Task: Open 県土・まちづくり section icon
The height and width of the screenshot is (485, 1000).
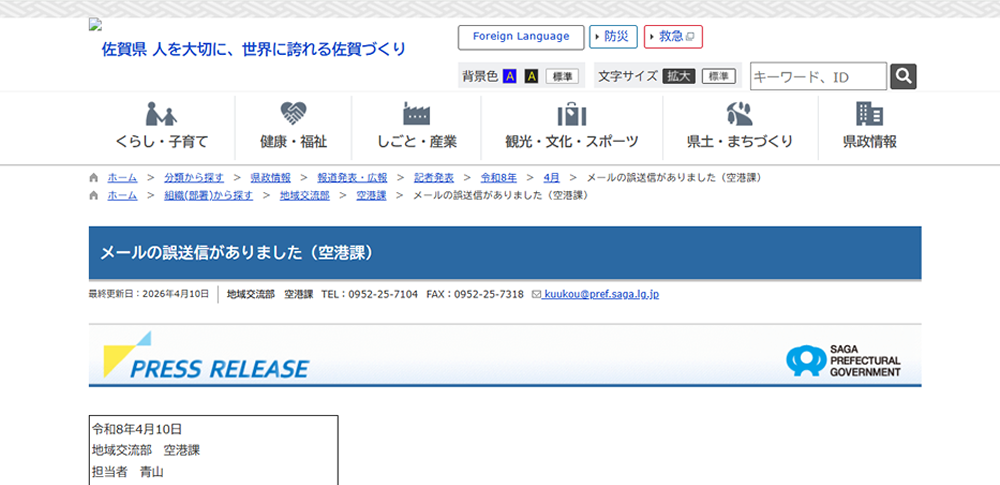Action: (x=740, y=126)
